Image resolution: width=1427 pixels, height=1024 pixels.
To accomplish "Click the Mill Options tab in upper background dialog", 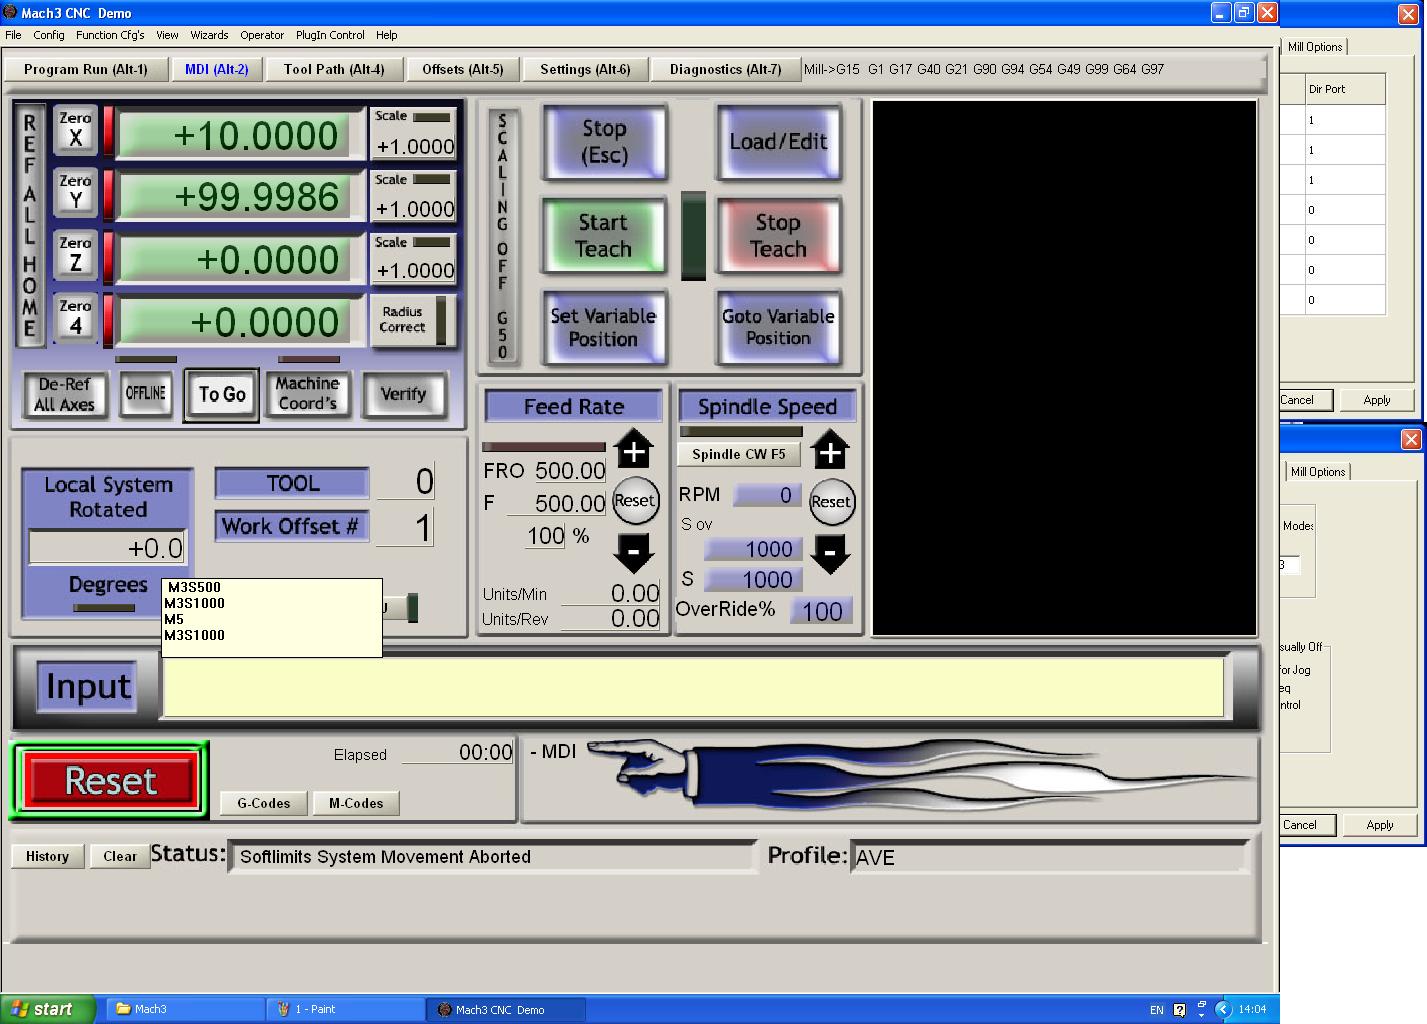I will pos(1315,47).
